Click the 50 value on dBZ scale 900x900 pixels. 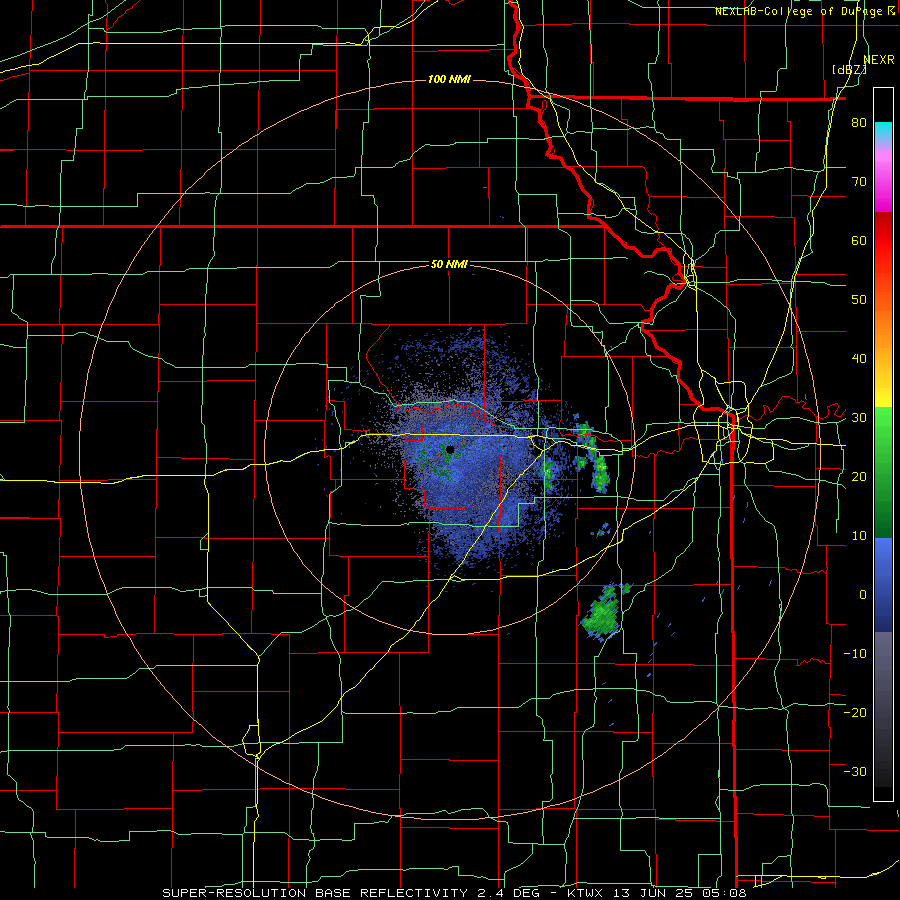(x=859, y=300)
